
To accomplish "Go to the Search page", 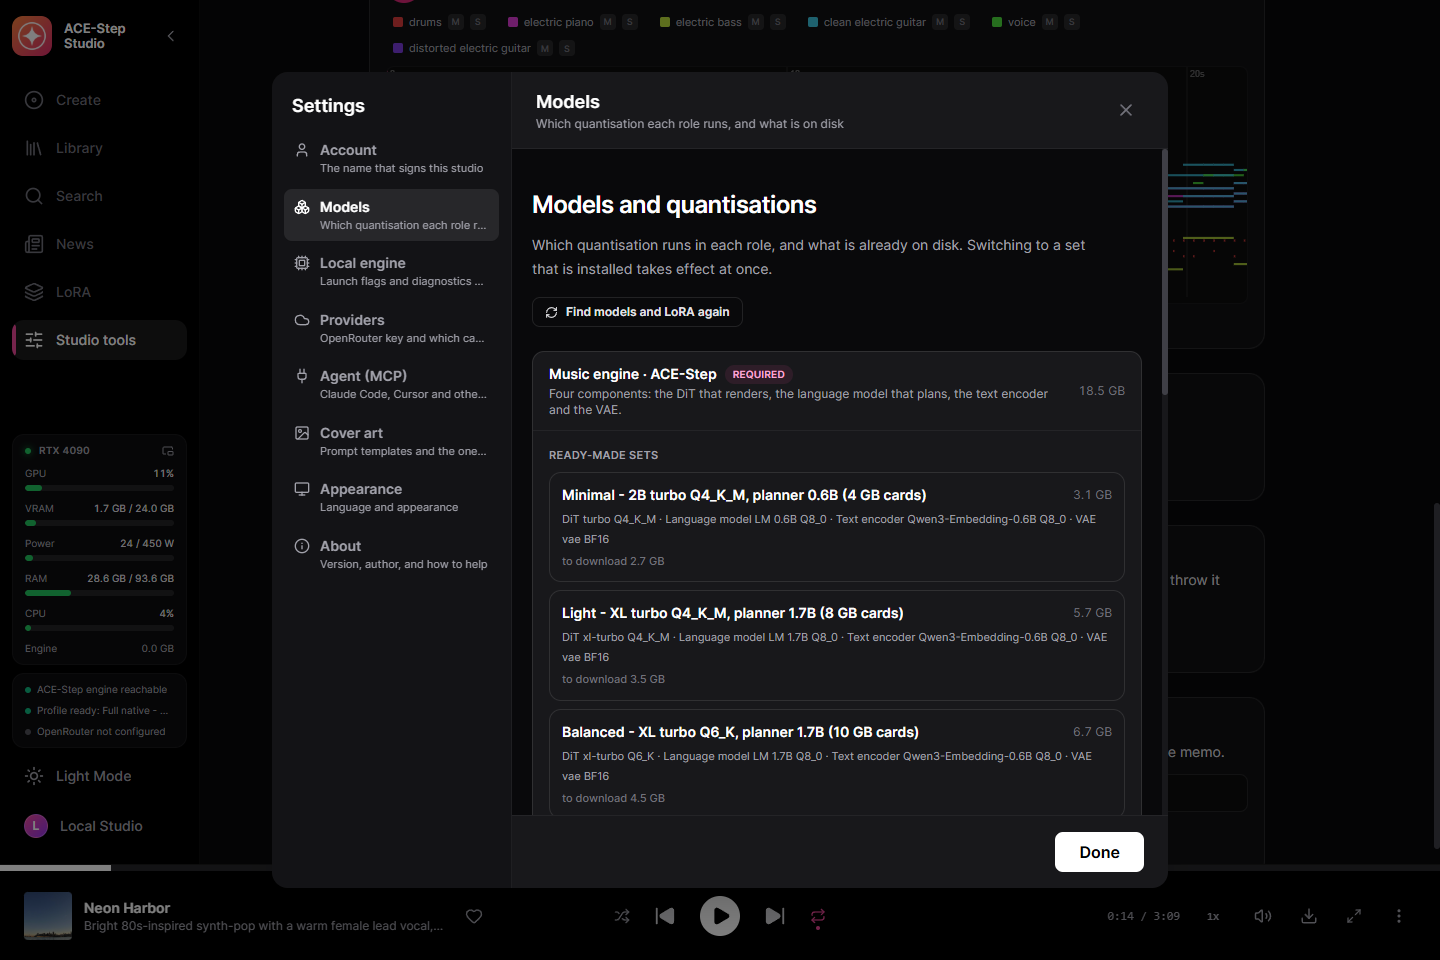I will click(99, 196).
